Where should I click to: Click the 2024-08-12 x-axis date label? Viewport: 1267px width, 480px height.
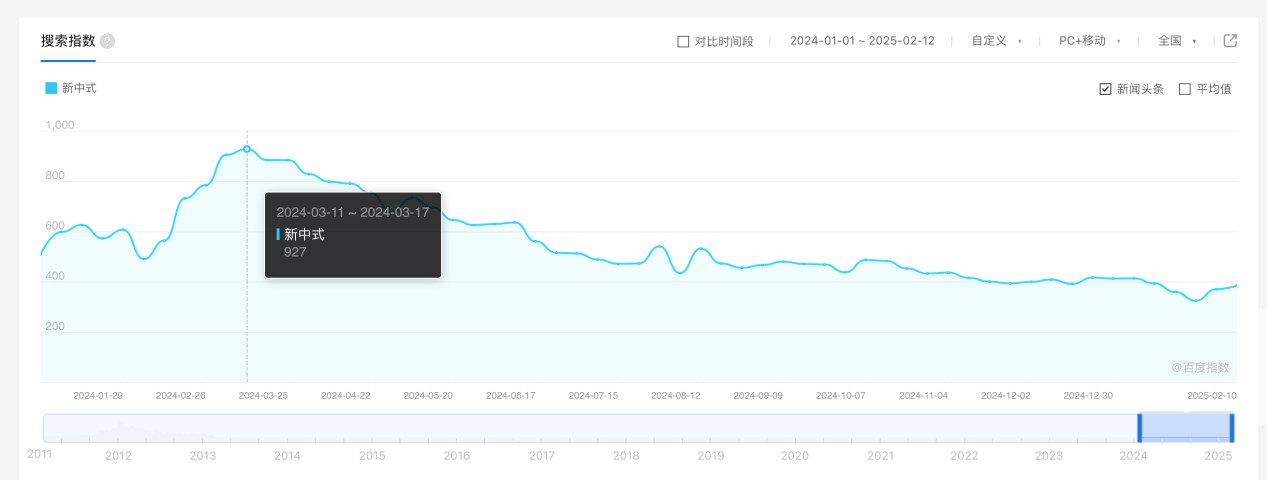[675, 396]
